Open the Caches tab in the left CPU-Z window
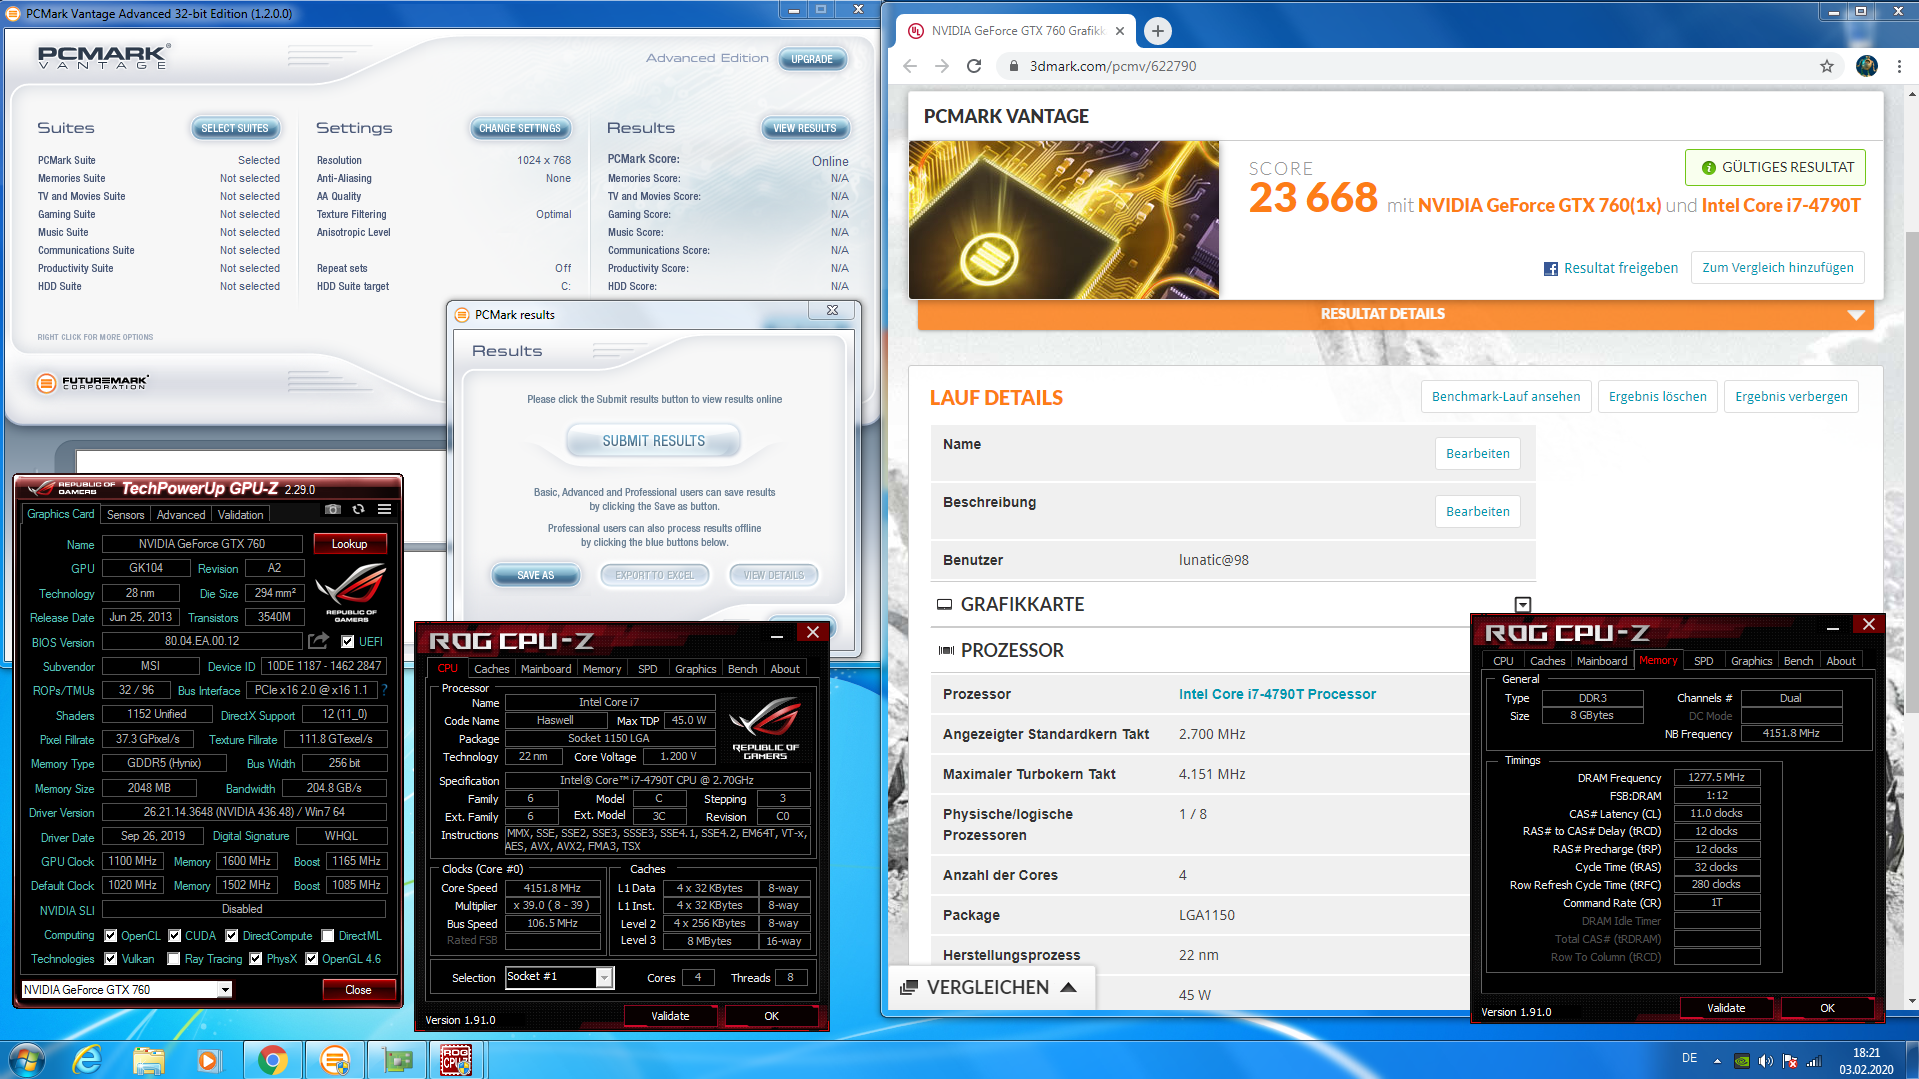Screen dimensions: 1919x1079 [x=491, y=669]
